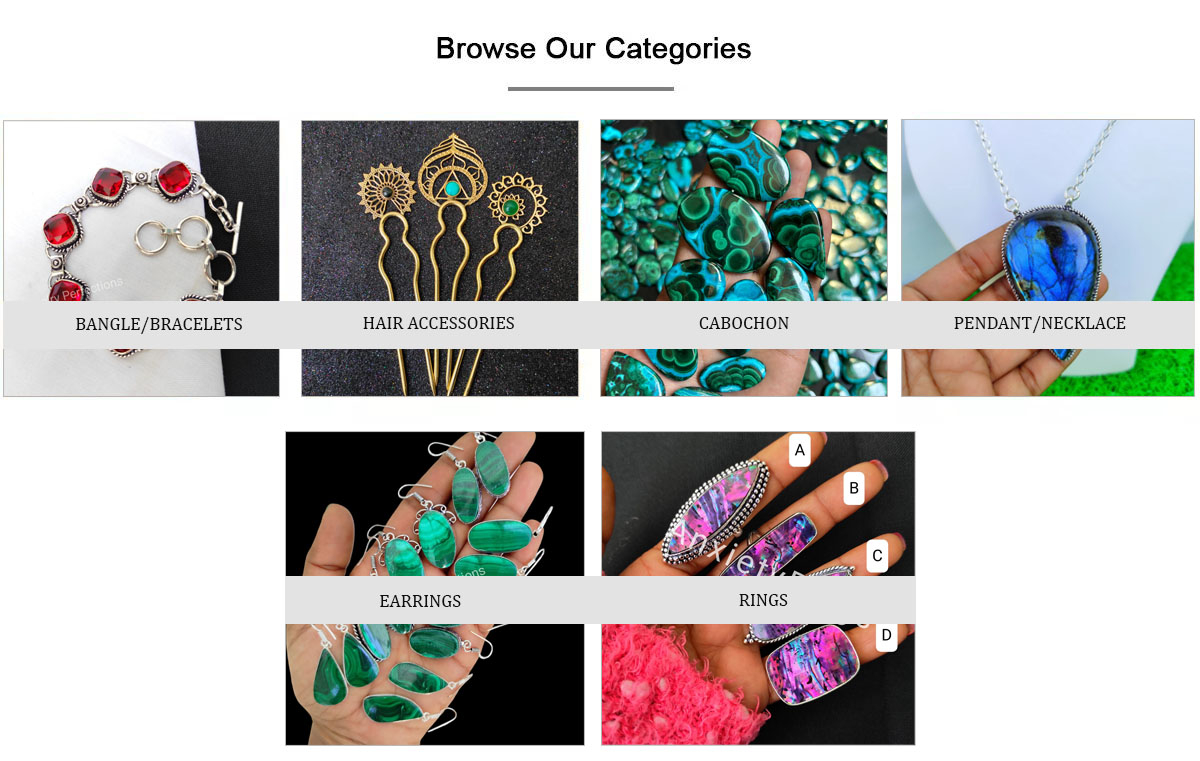Screen dimensions: 1200x761
Task: Open the Bangle/Bracelets category label
Action: [x=159, y=324]
